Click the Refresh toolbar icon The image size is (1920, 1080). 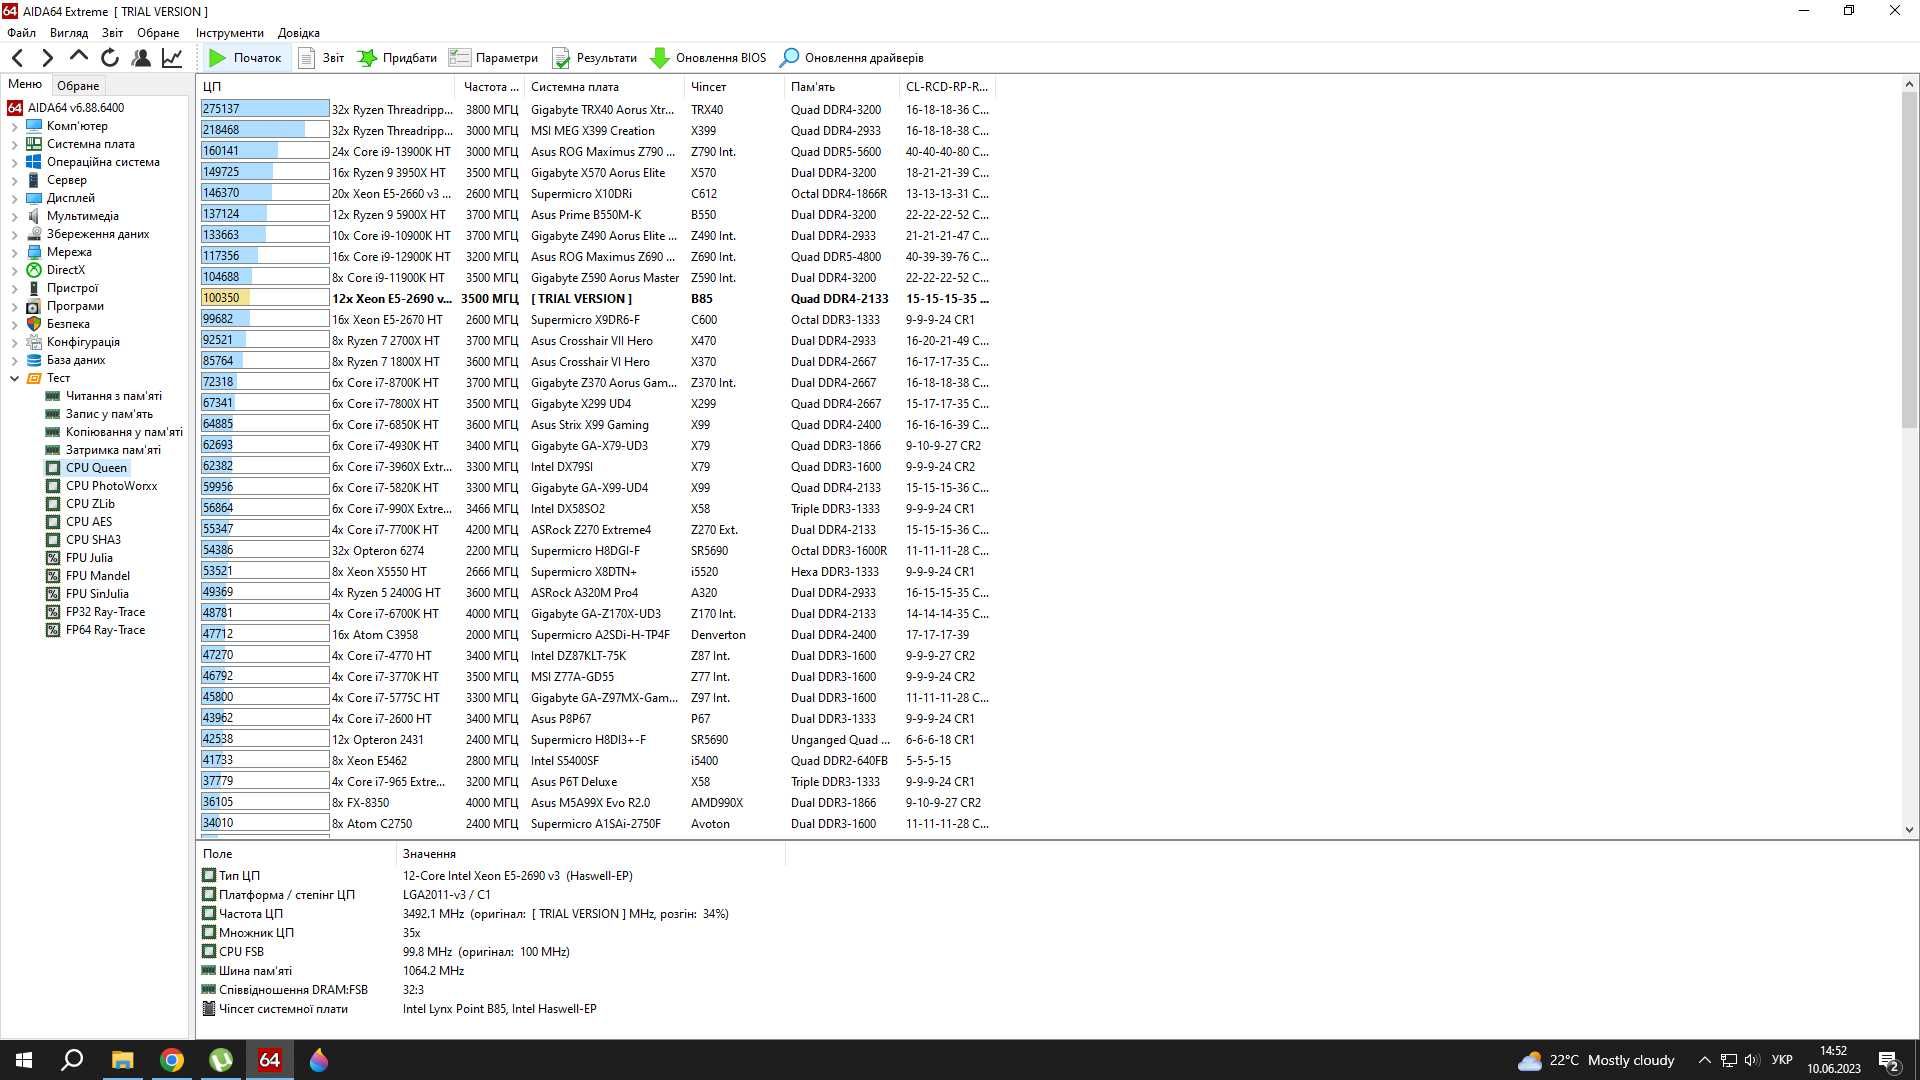tap(110, 58)
